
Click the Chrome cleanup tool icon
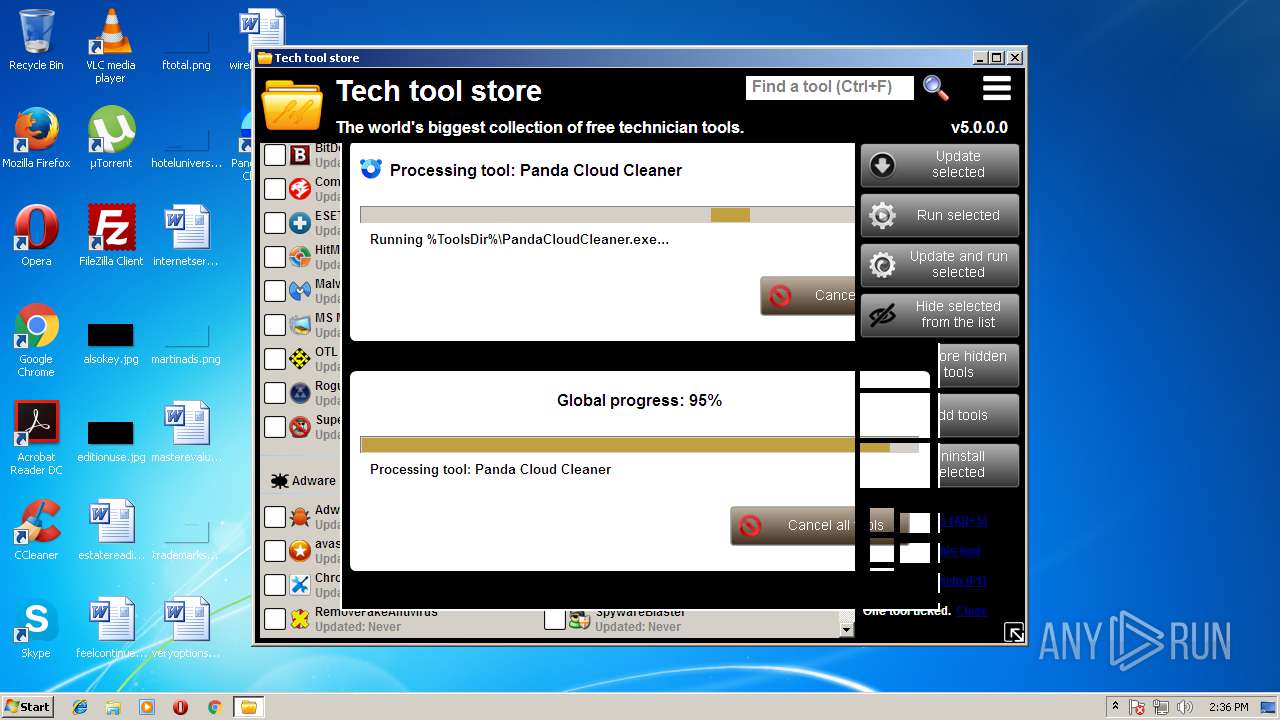(x=300, y=585)
